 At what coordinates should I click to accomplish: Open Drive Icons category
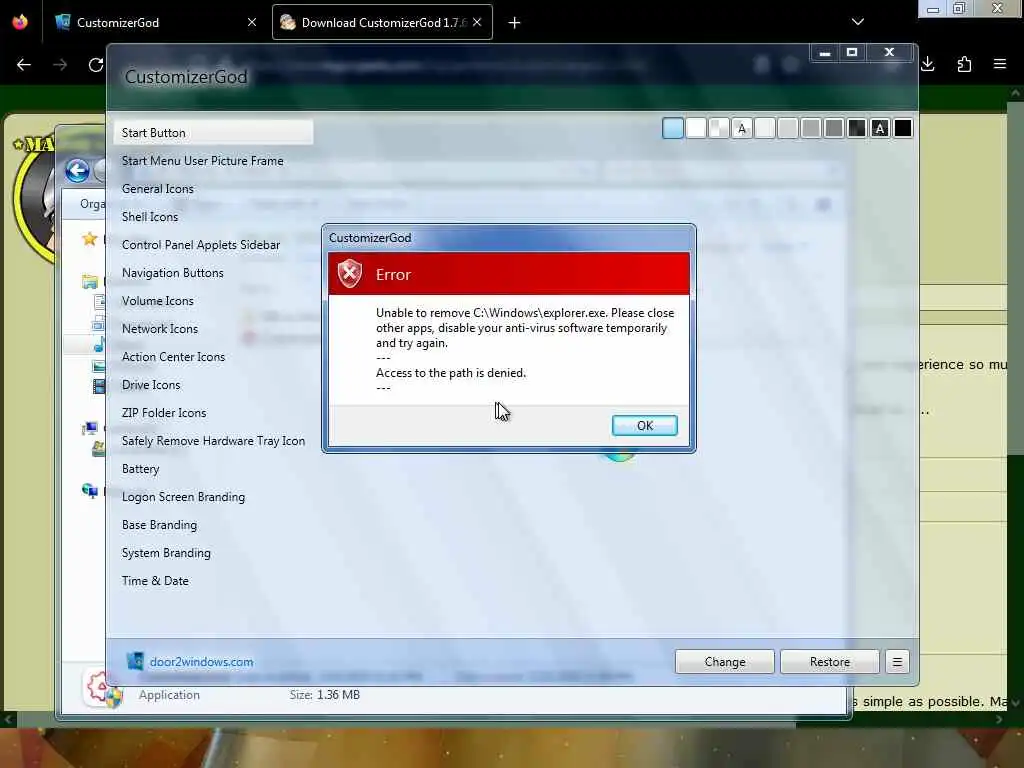click(x=151, y=385)
